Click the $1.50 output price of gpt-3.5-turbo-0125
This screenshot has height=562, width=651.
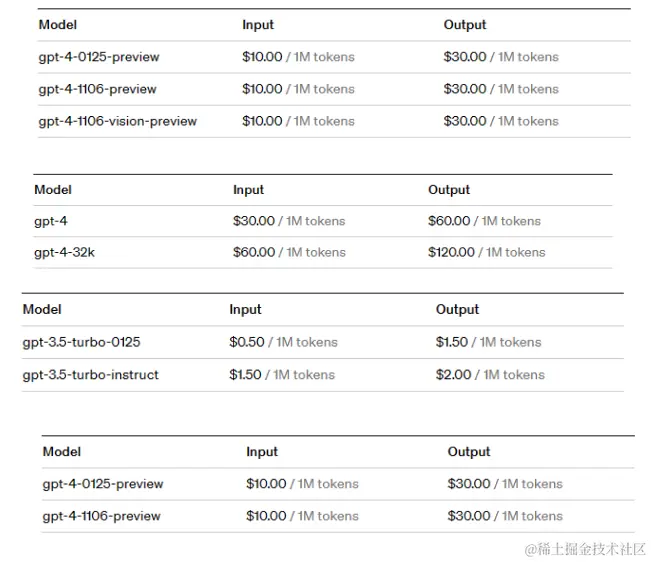(x=452, y=342)
